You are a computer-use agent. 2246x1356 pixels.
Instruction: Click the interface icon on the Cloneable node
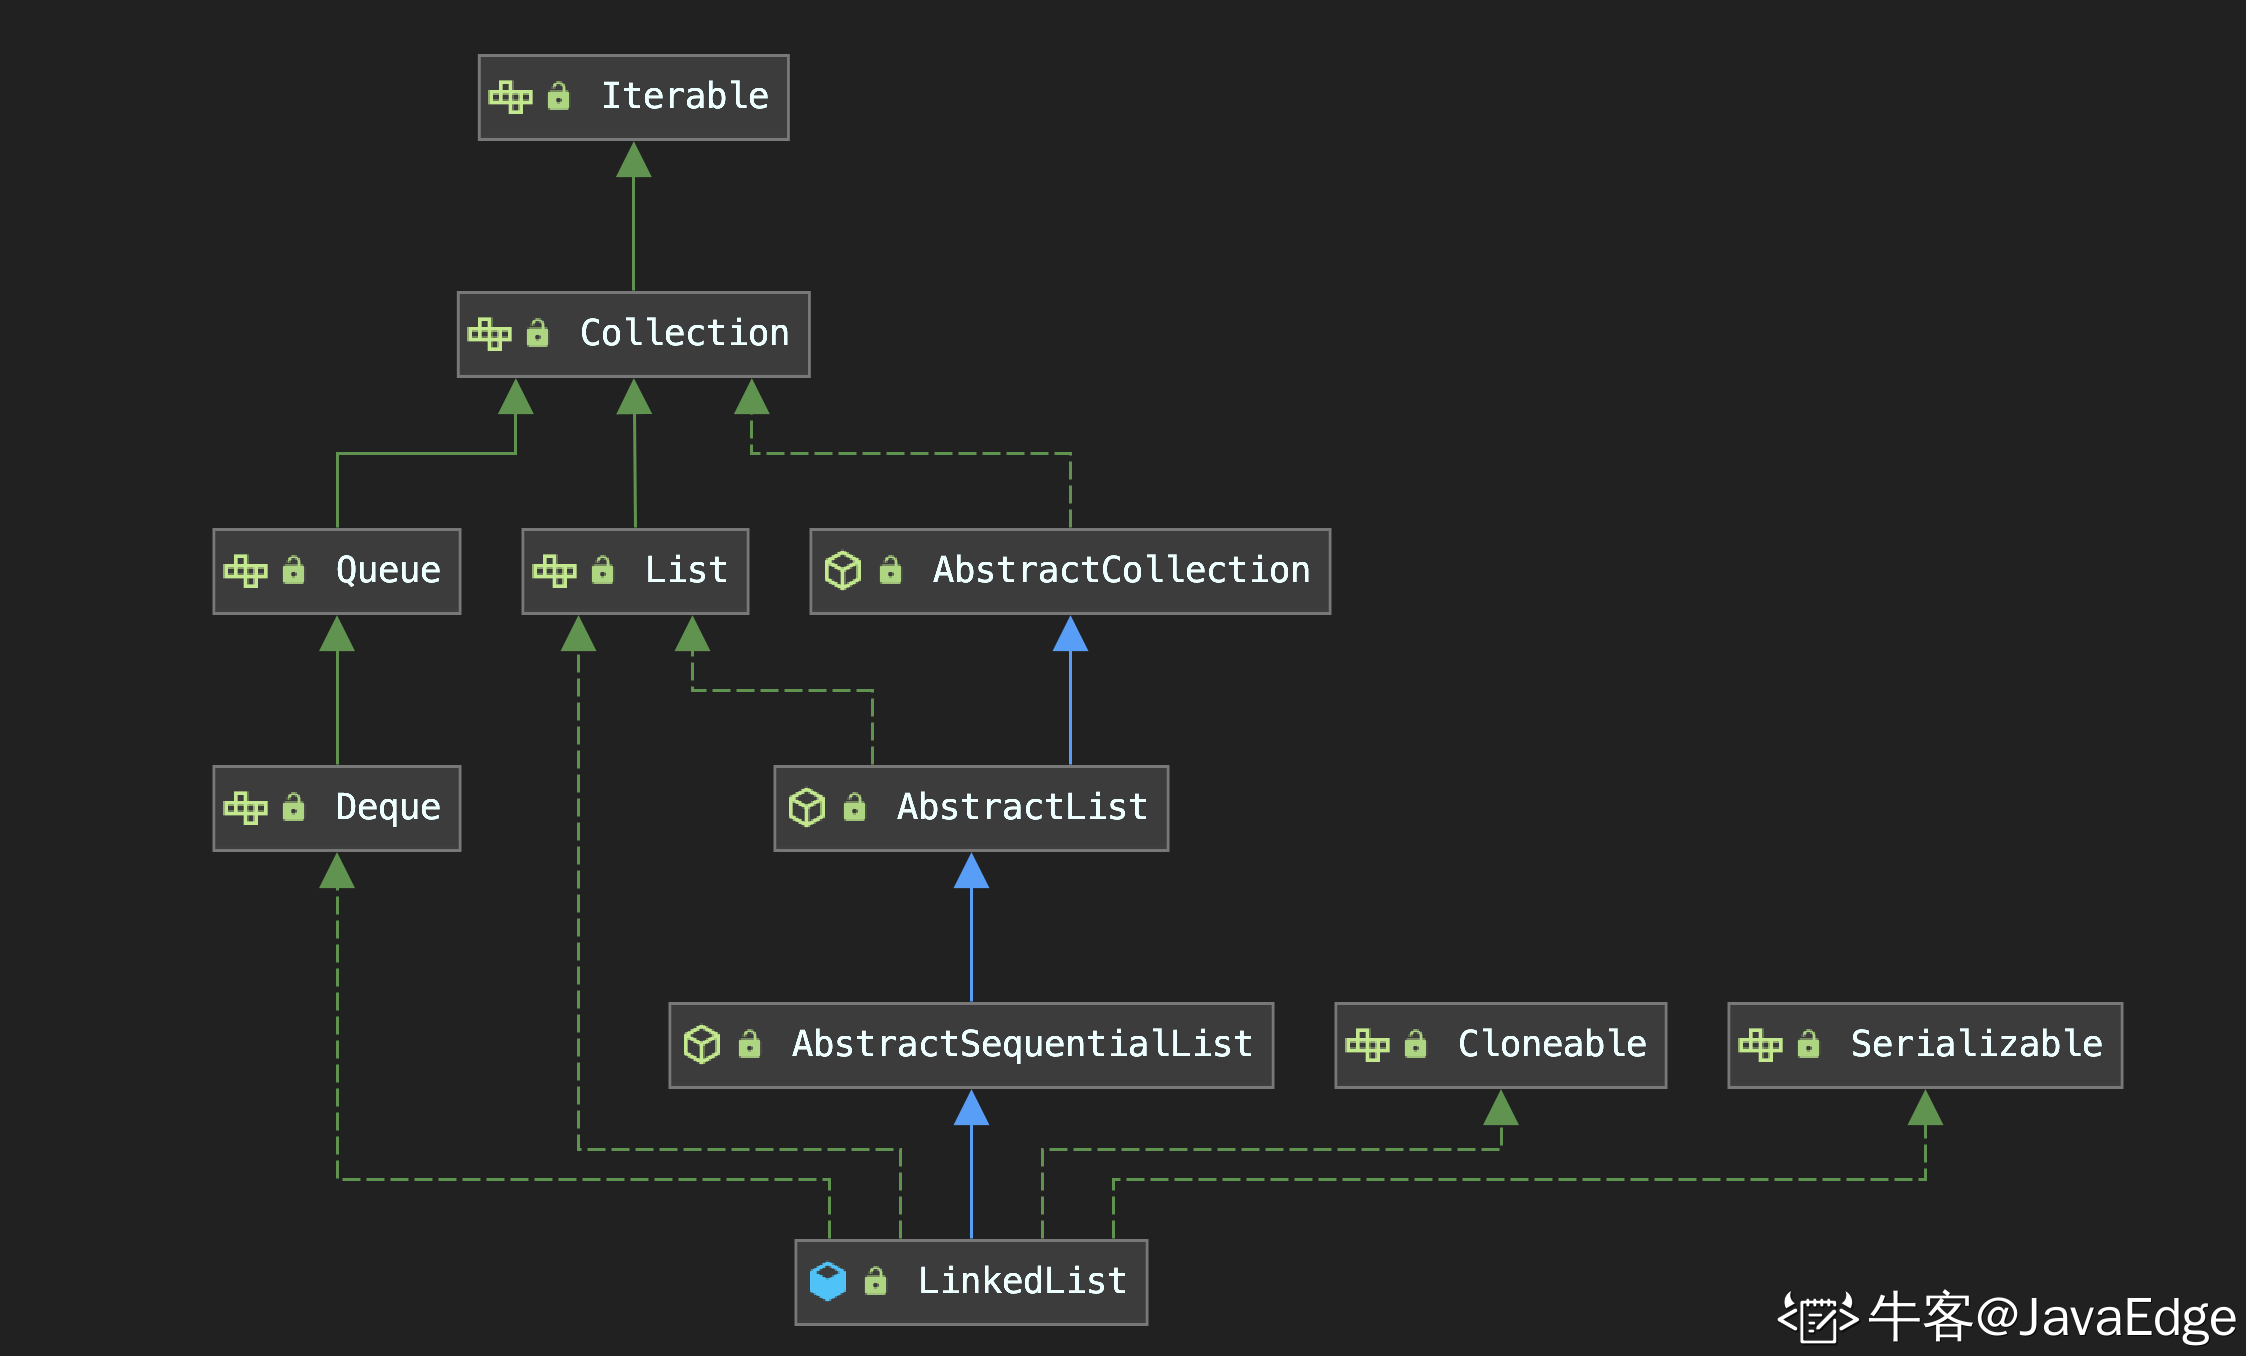coord(1367,1045)
